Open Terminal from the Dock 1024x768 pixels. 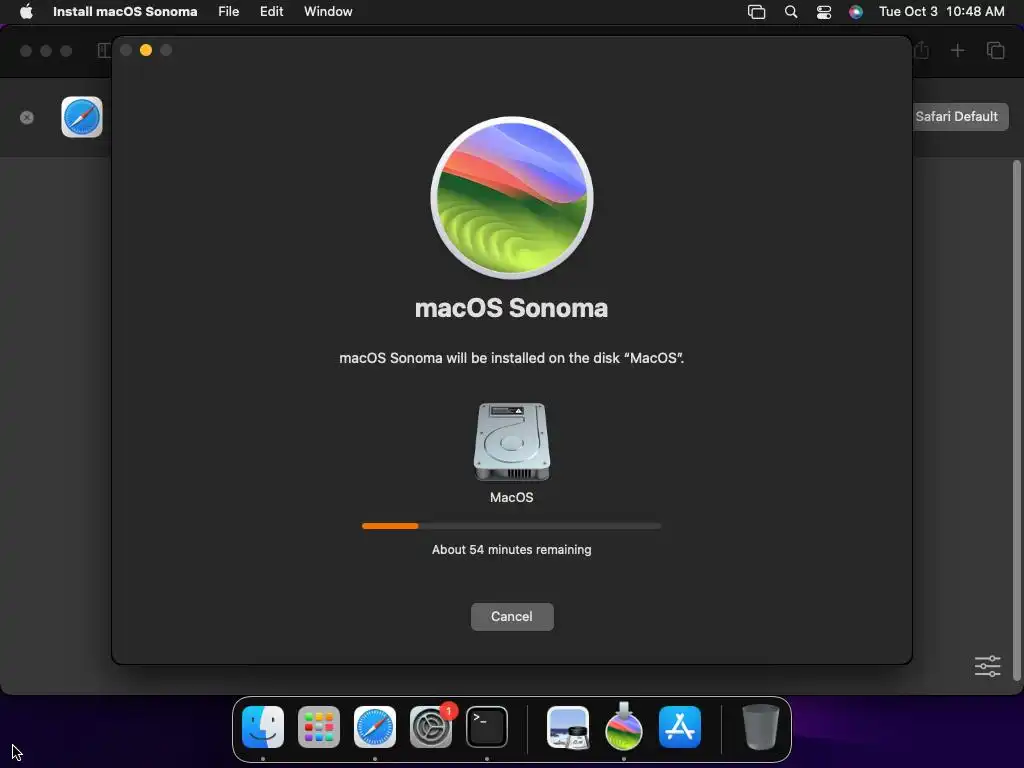click(x=487, y=727)
